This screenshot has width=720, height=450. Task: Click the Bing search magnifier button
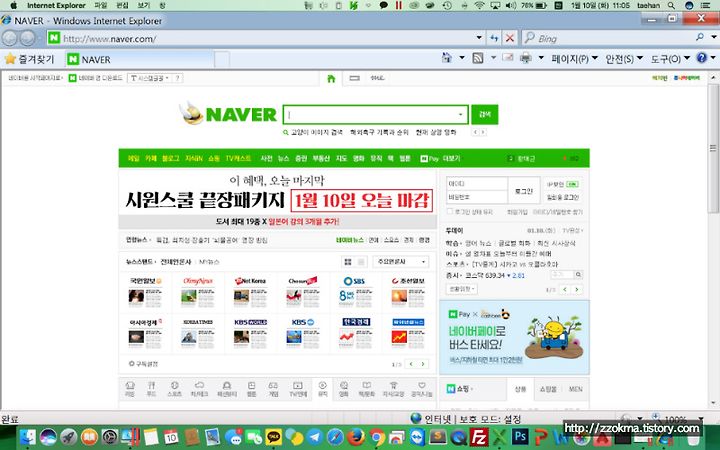pos(700,37)
